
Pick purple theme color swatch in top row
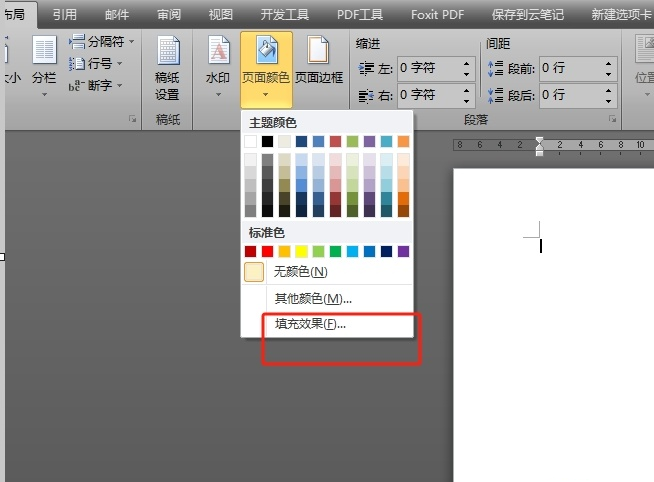(369, 141)
